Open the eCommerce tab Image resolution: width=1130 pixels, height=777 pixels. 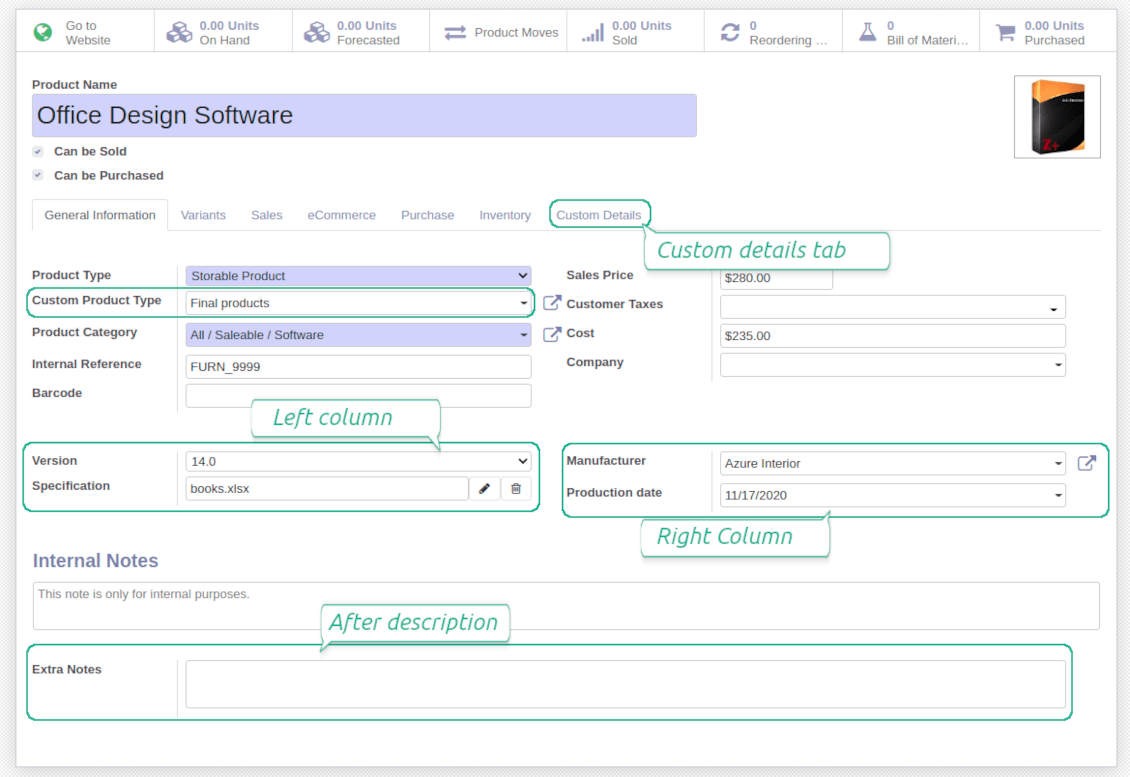point(341,214)
